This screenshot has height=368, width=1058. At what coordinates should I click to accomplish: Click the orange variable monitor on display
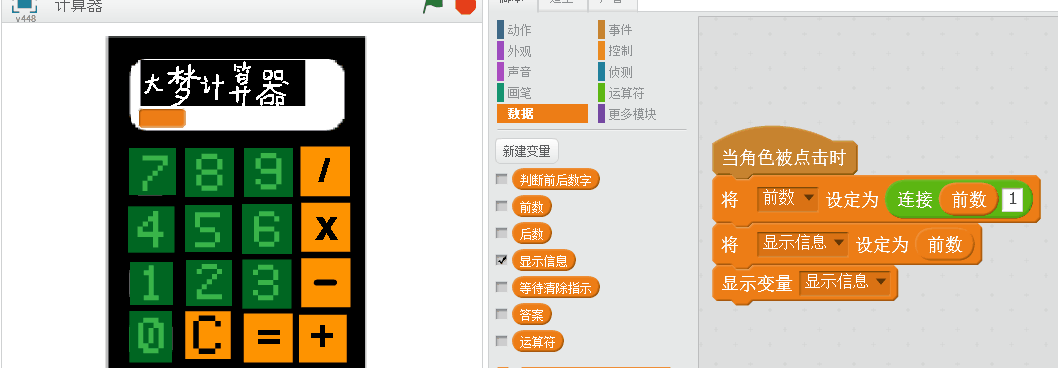coord(162,117)
